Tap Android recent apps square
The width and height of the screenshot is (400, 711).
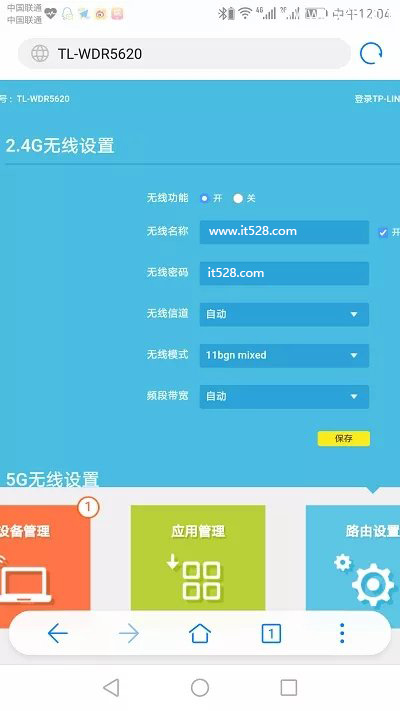pos(288,687)
